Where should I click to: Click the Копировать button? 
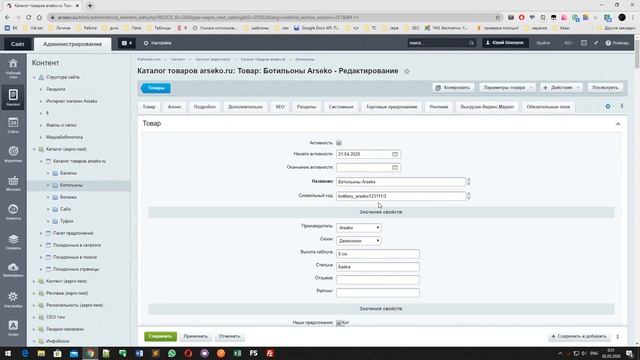[x=453, y=87]
